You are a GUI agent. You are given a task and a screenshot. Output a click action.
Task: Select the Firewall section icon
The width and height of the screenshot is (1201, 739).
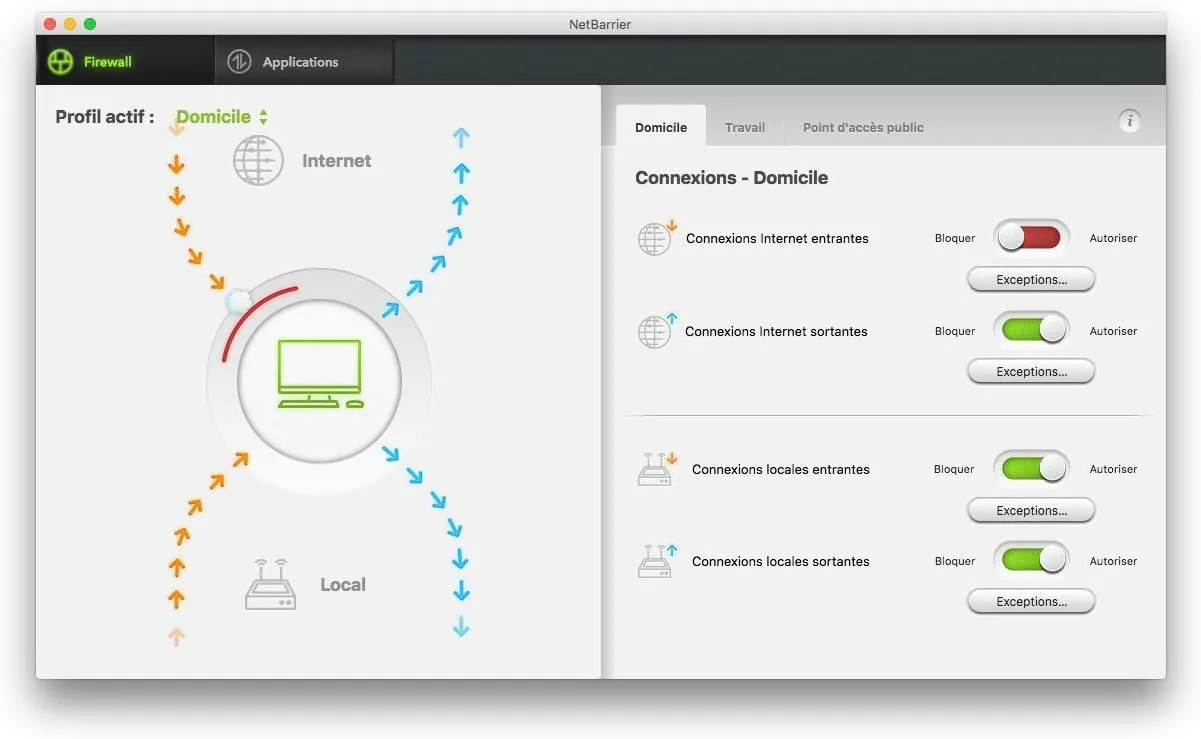60,60
